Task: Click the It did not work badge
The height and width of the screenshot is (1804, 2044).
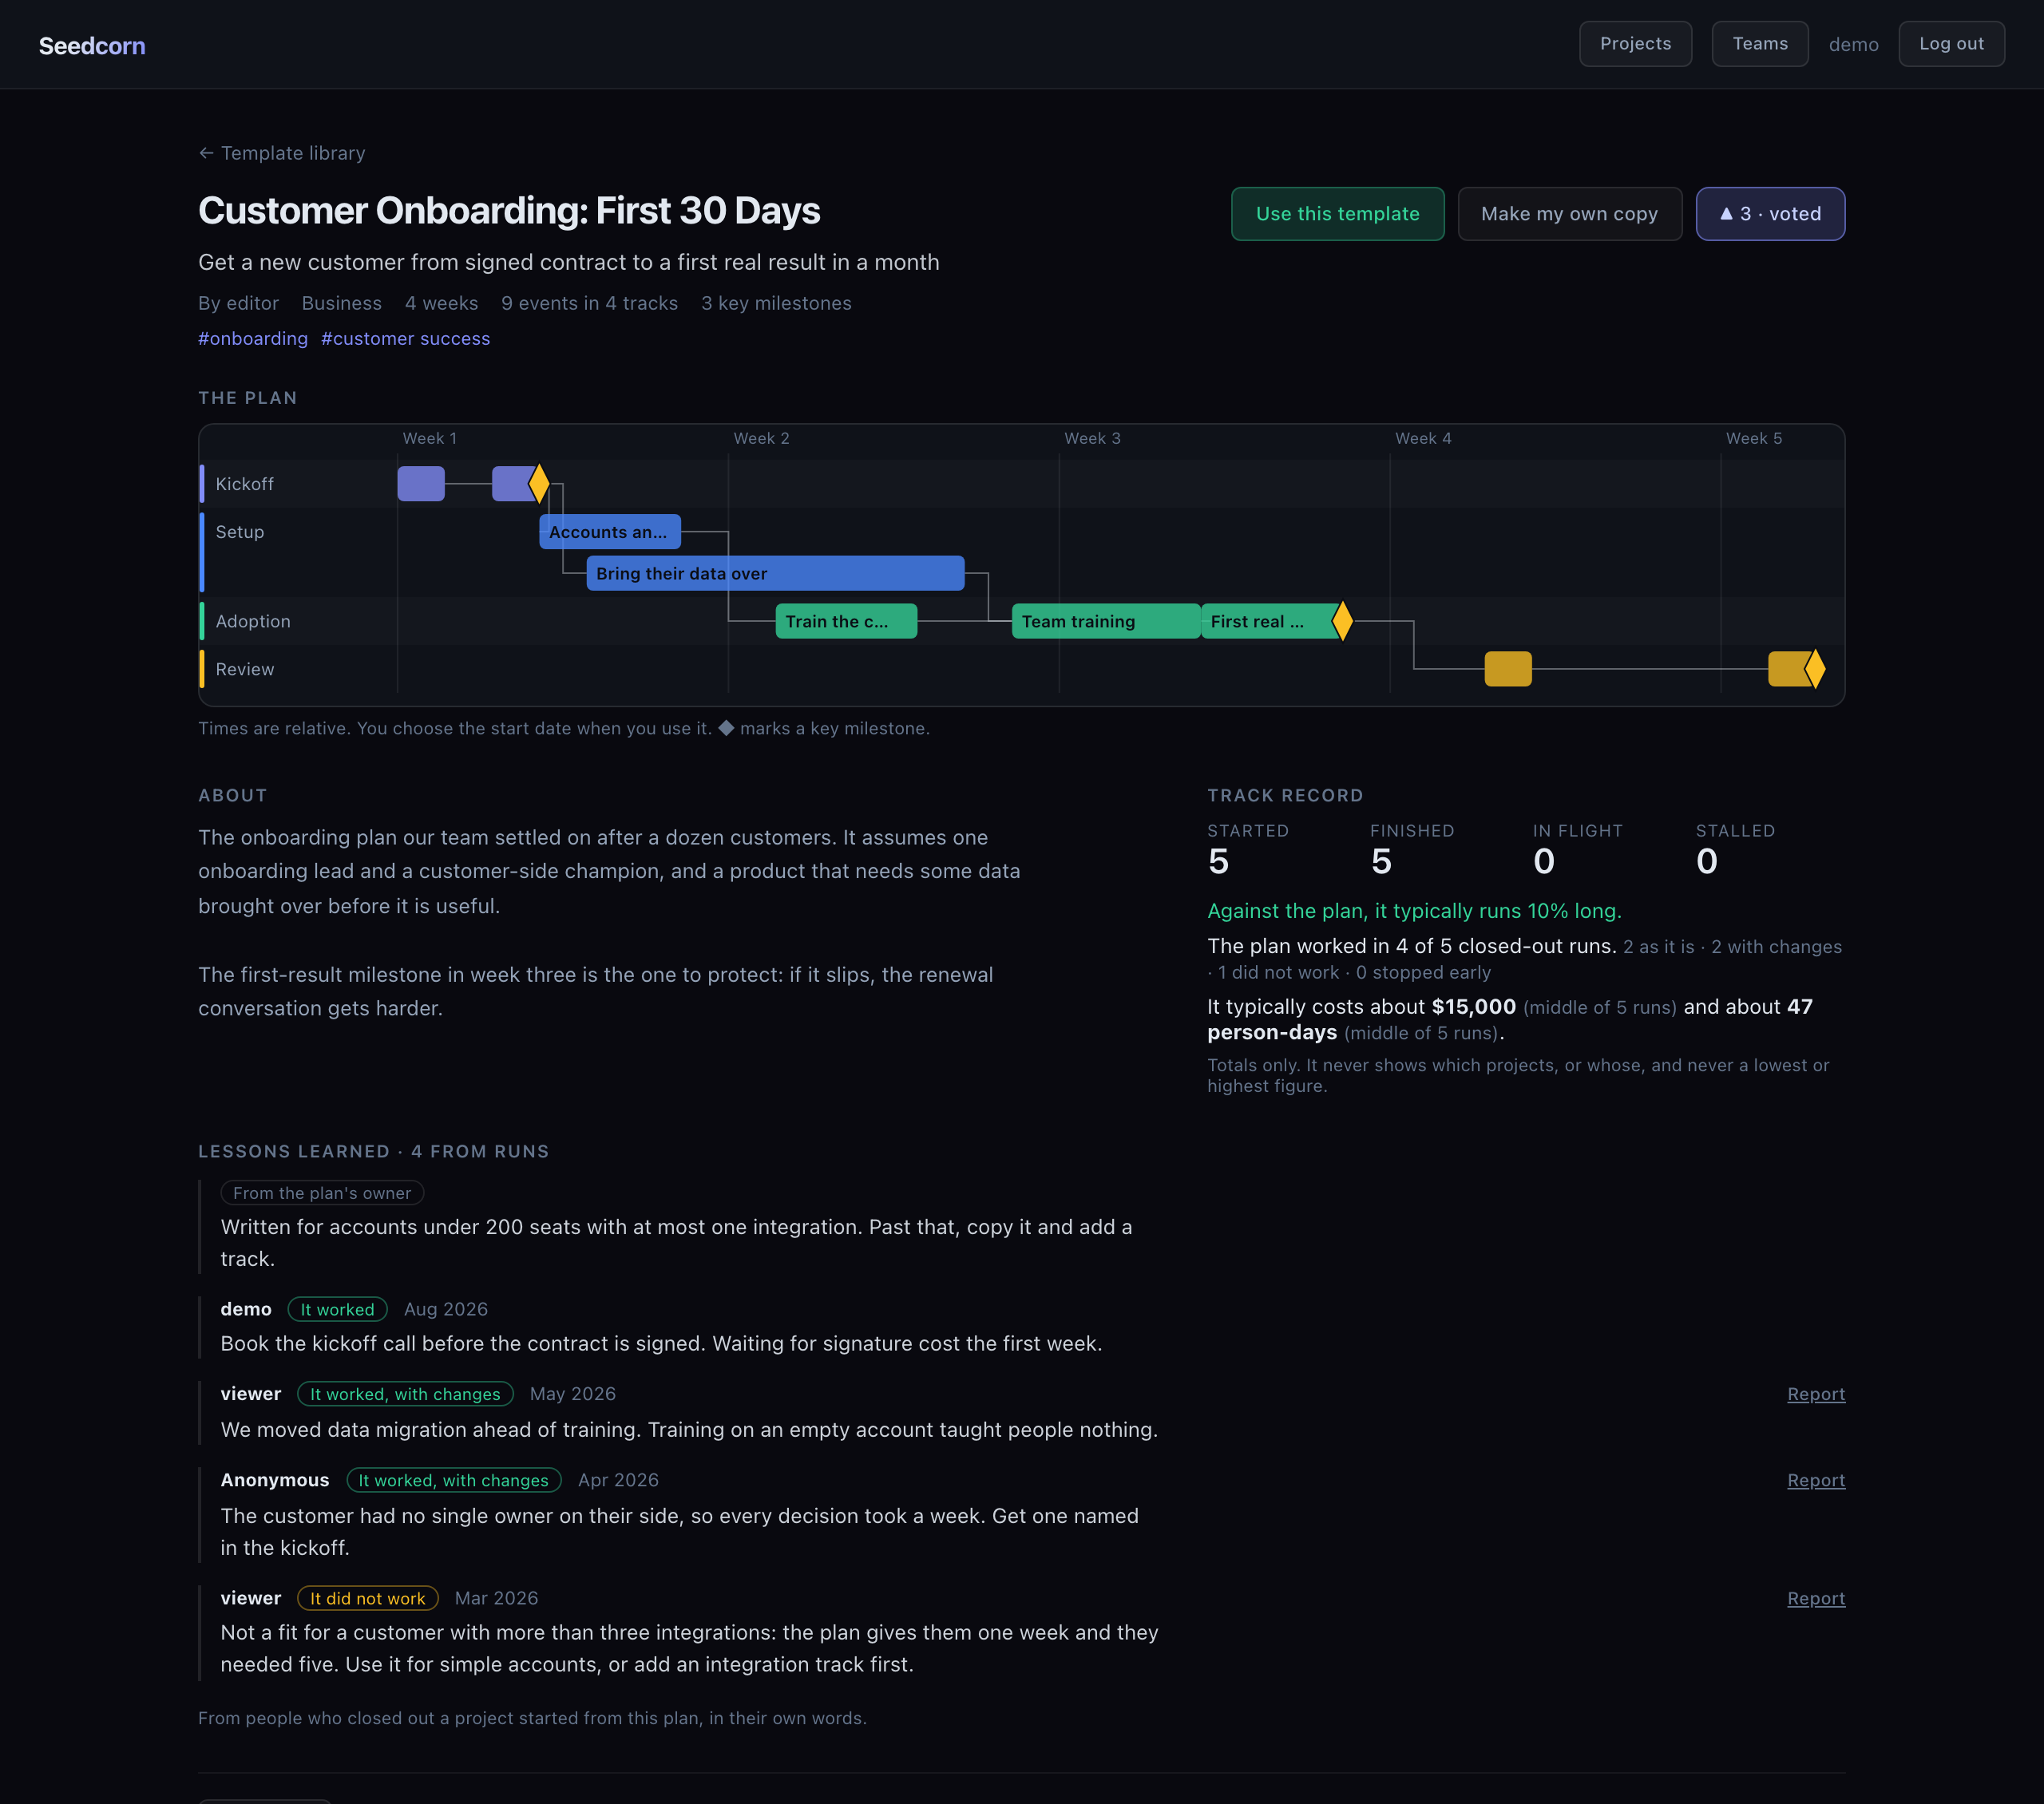Action: point(368,1598)
